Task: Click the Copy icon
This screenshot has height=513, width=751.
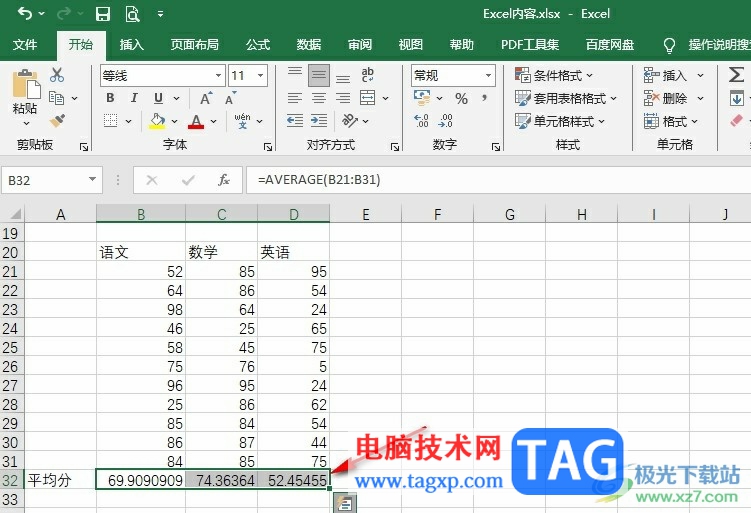Action: click(x=57, y=98)
